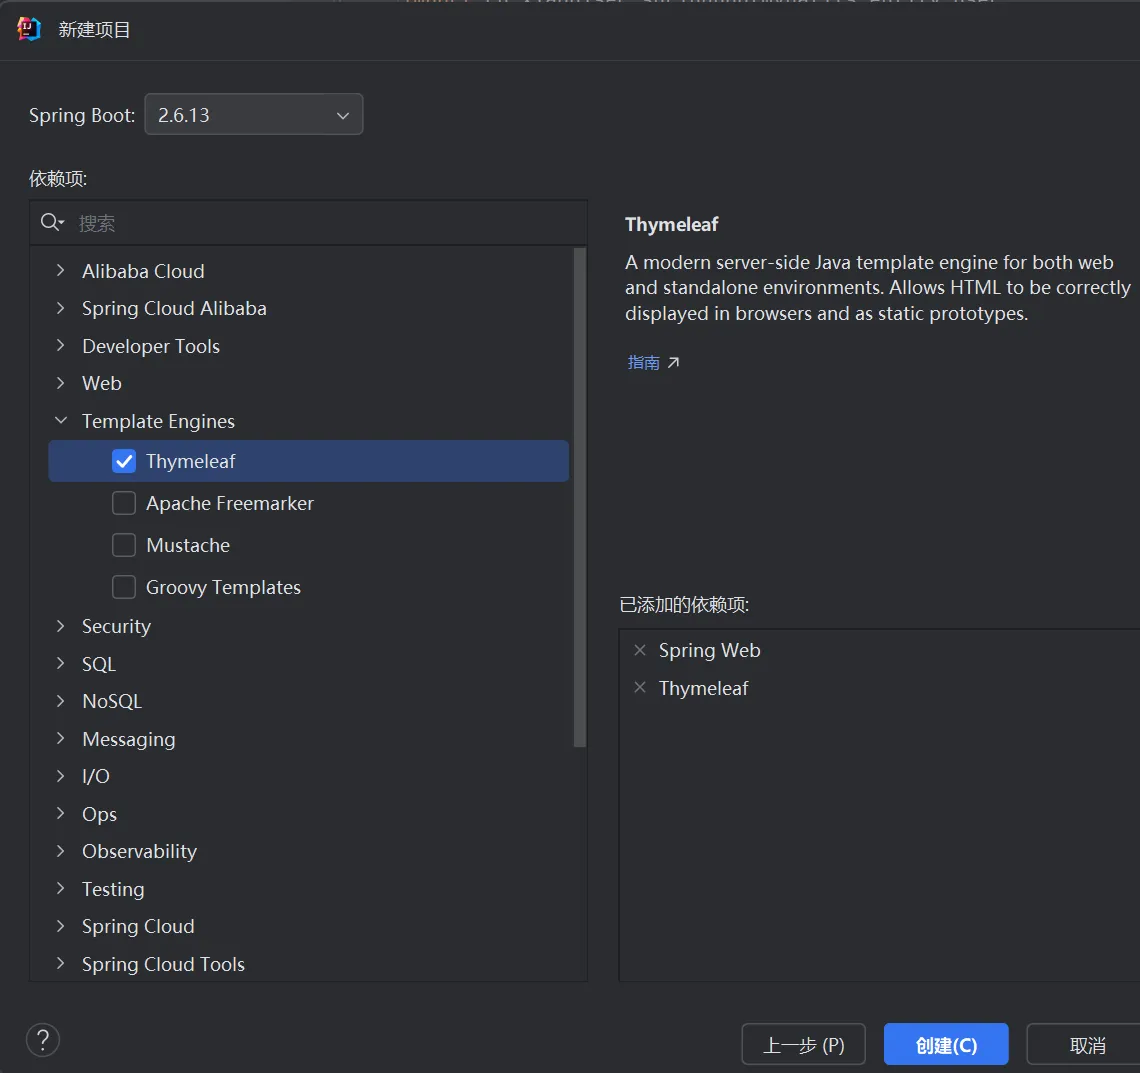Expand the Security category
Image resolution: width=1140 pixels, height=1073 pixels.
61,626
